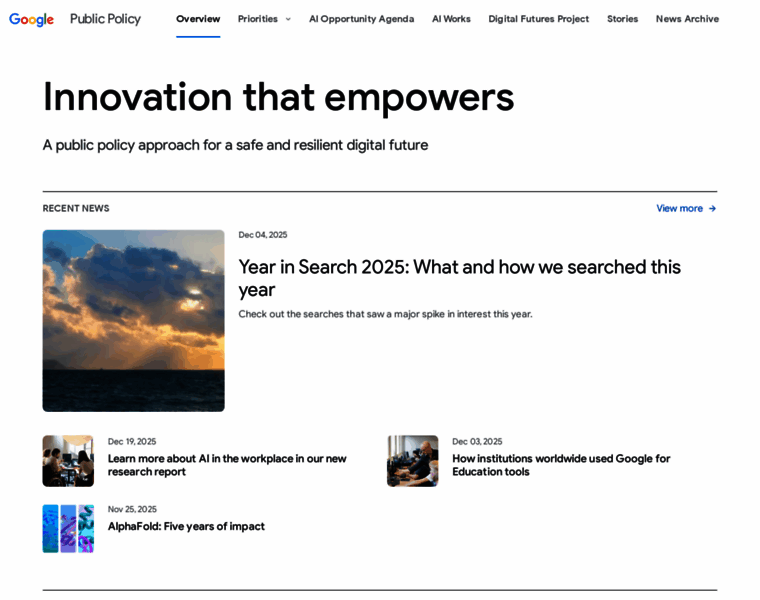Click the RECENT NEWS heading

pyautogui.click(x=76, y=208)
